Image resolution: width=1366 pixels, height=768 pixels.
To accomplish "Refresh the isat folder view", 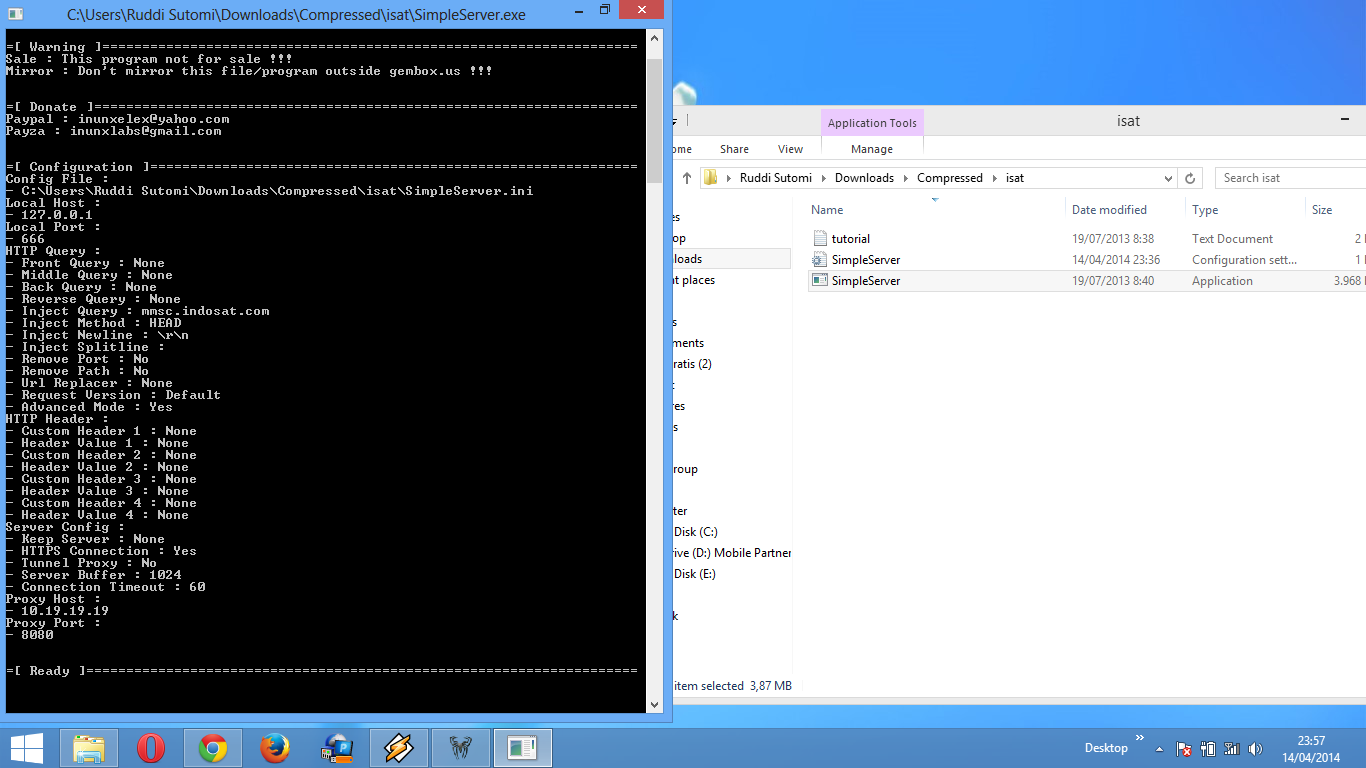I will (x=1190, y=178).
